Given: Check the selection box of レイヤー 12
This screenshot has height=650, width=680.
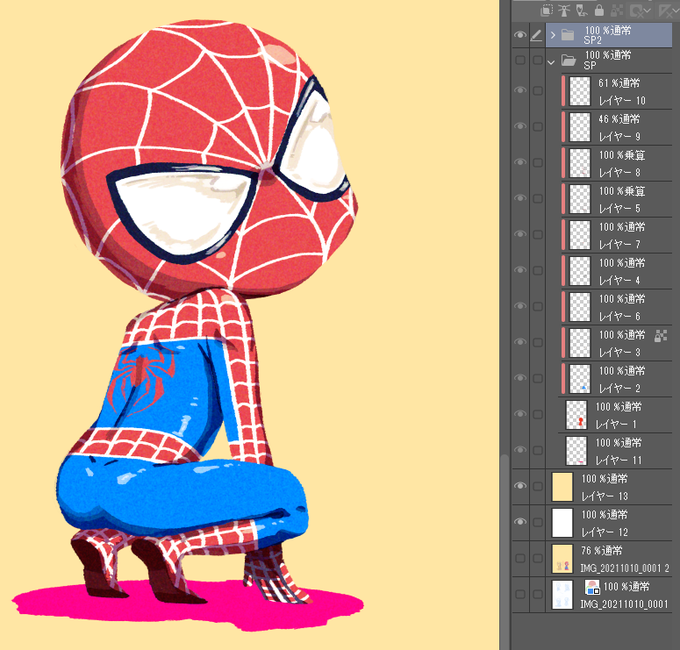Looking at the screenshot, I should [x=538, y=523].
